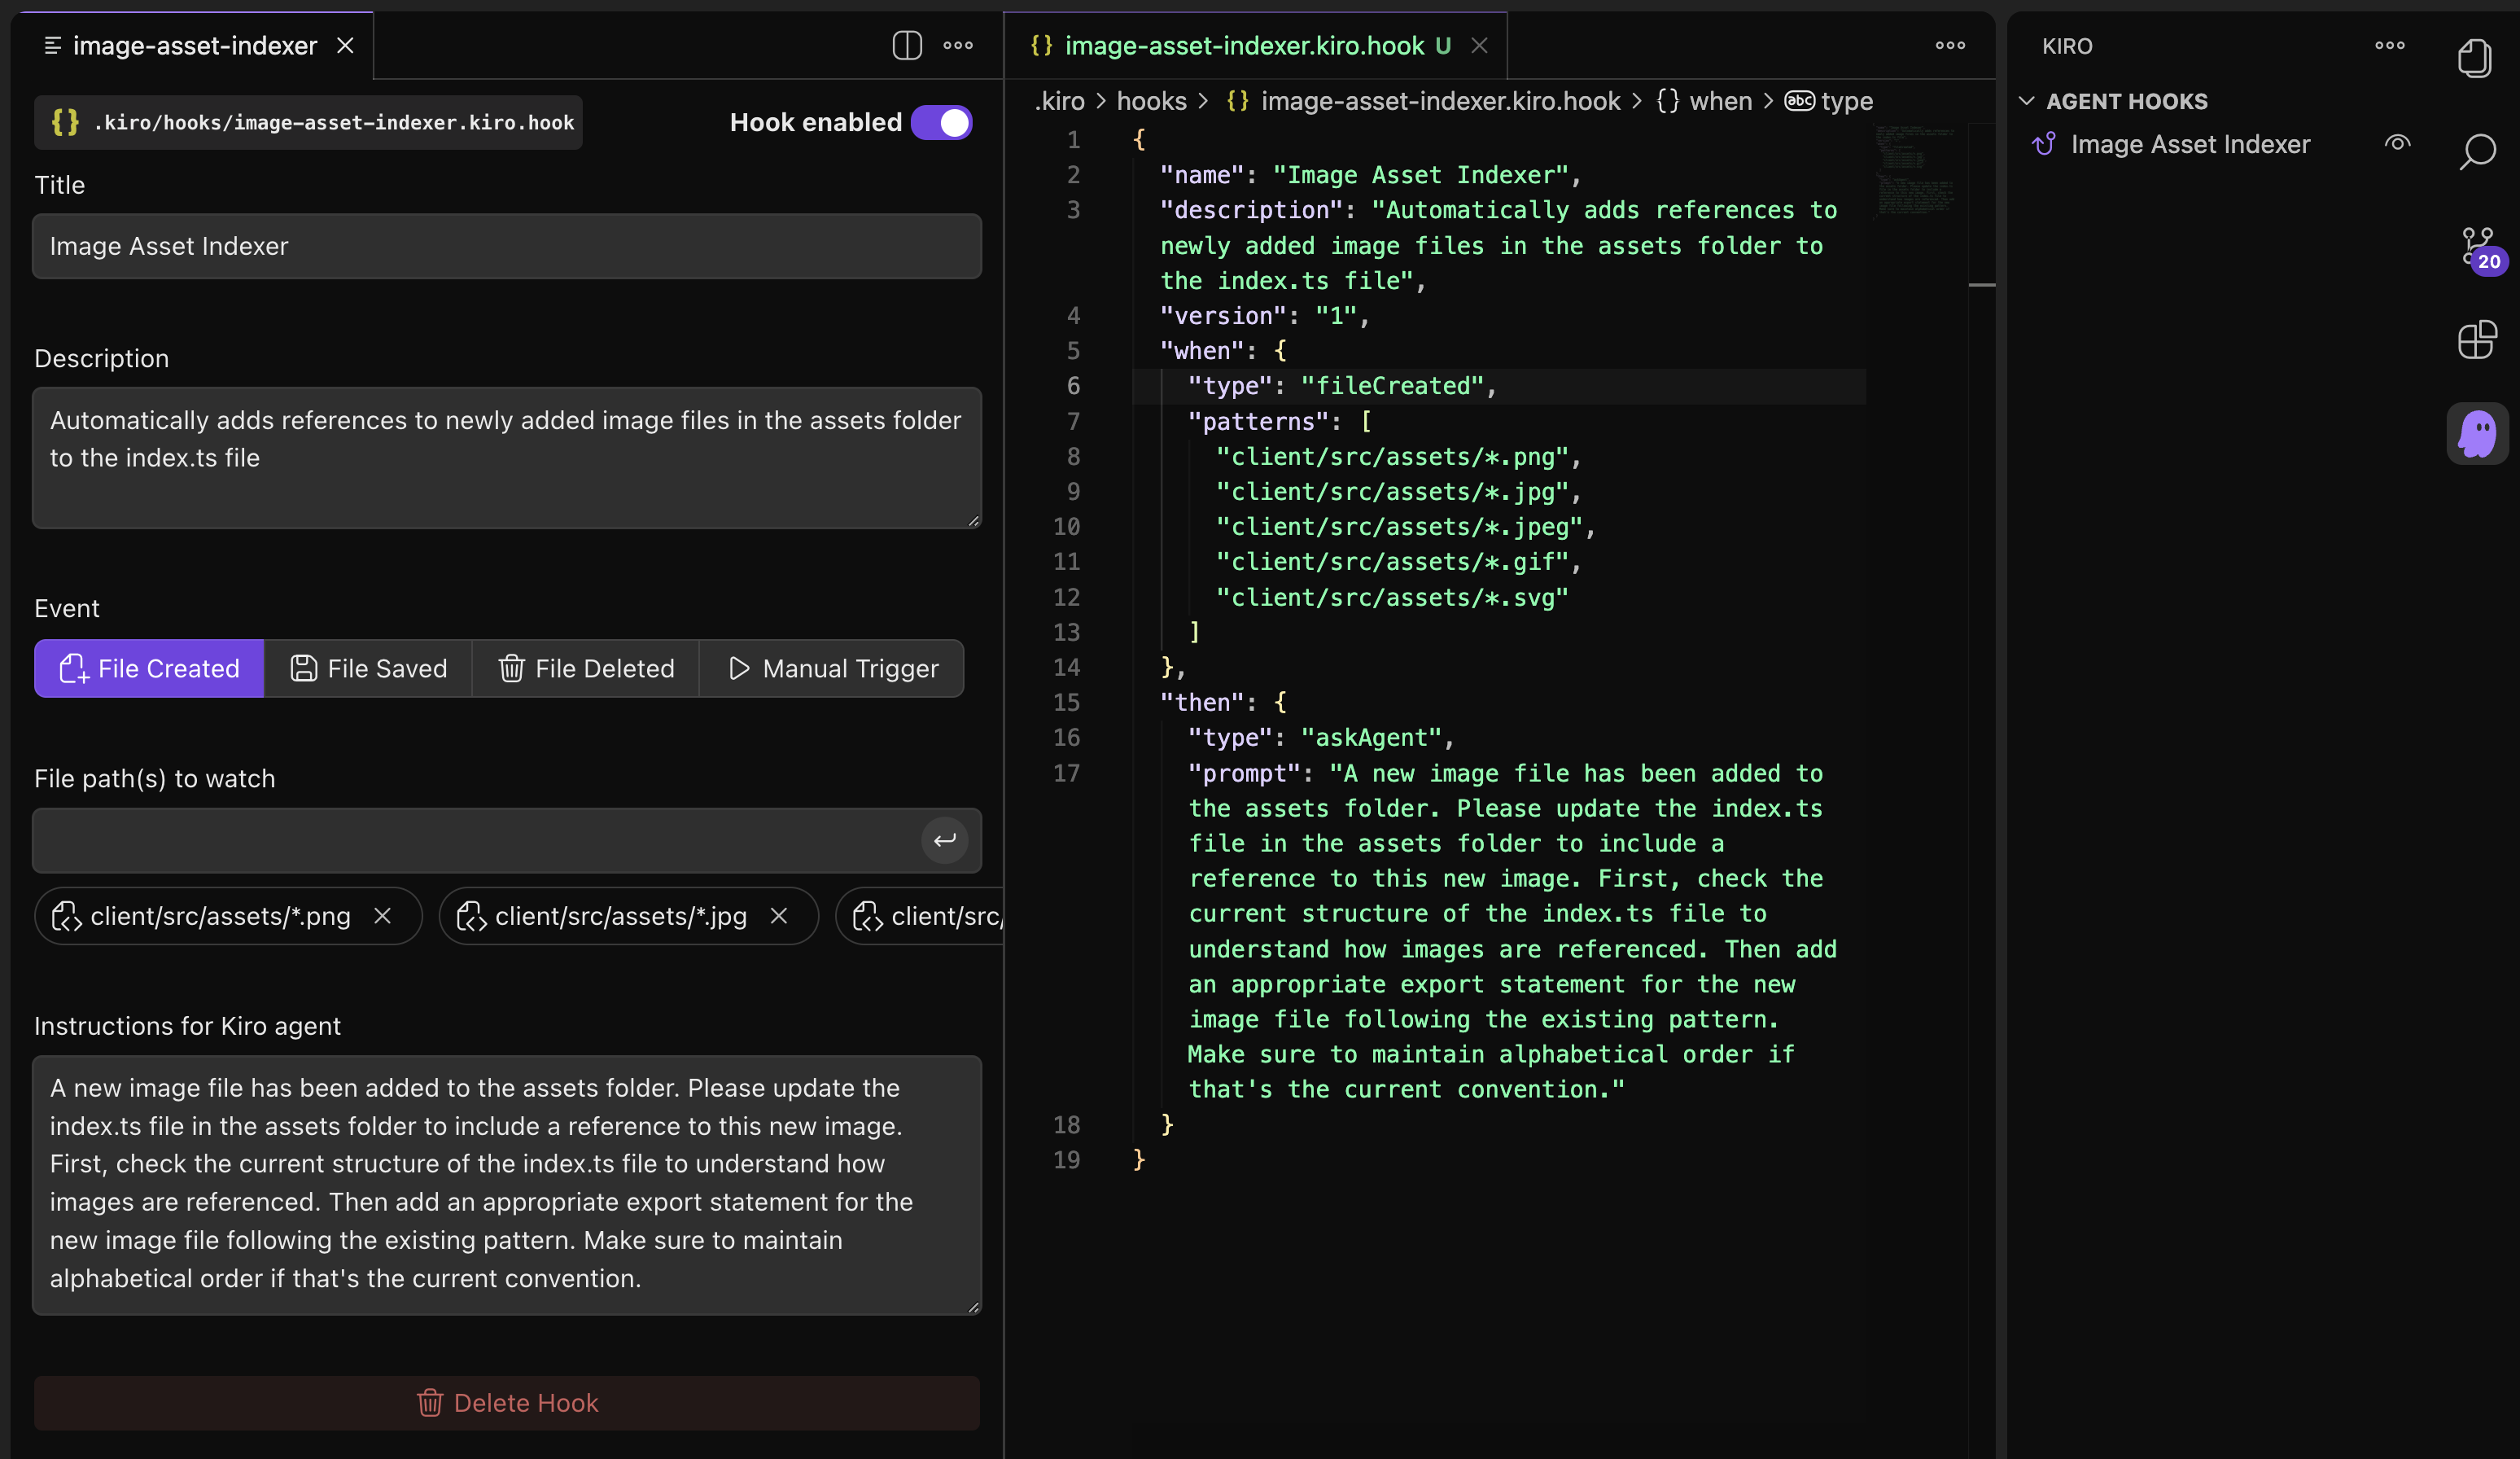The width and height of the screenshot is (2520, 1459).
Task: Click the Title input field
Action: click(507, 246)
